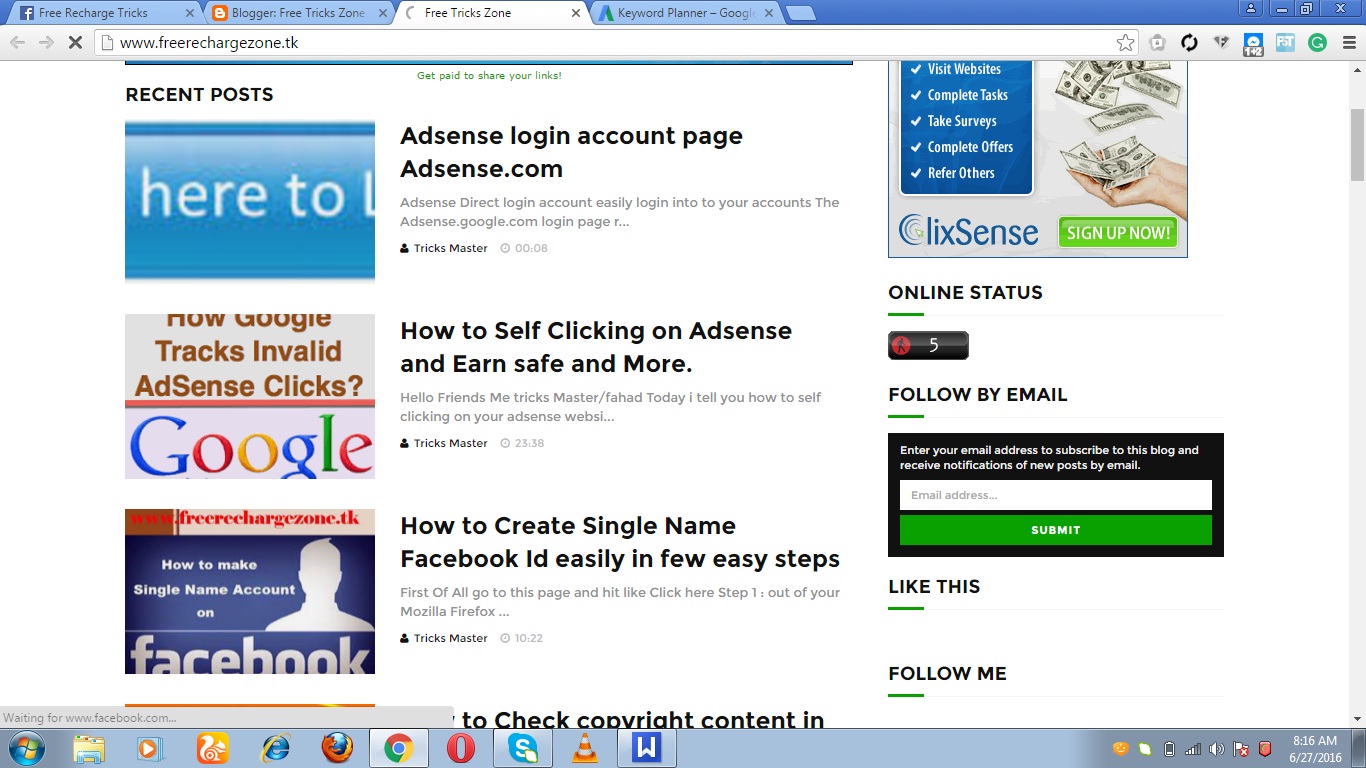This screenshot has height=768, width=1366.
Task: Click the 10:22 post timestamp
Action: tap(528, 638)
